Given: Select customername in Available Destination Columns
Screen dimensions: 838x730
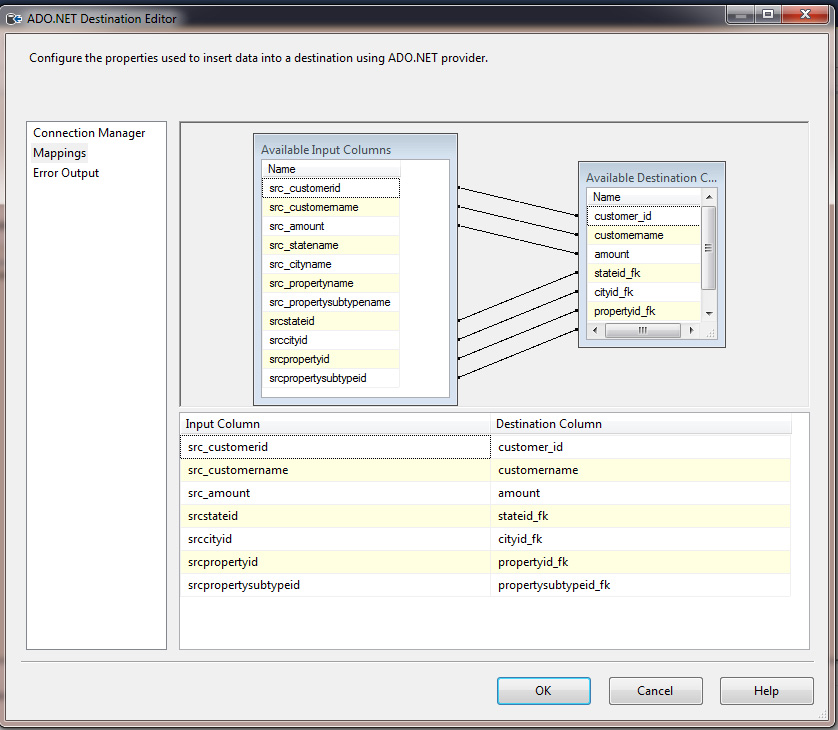Looking at the screenshot, I should [x=643, y=235].
